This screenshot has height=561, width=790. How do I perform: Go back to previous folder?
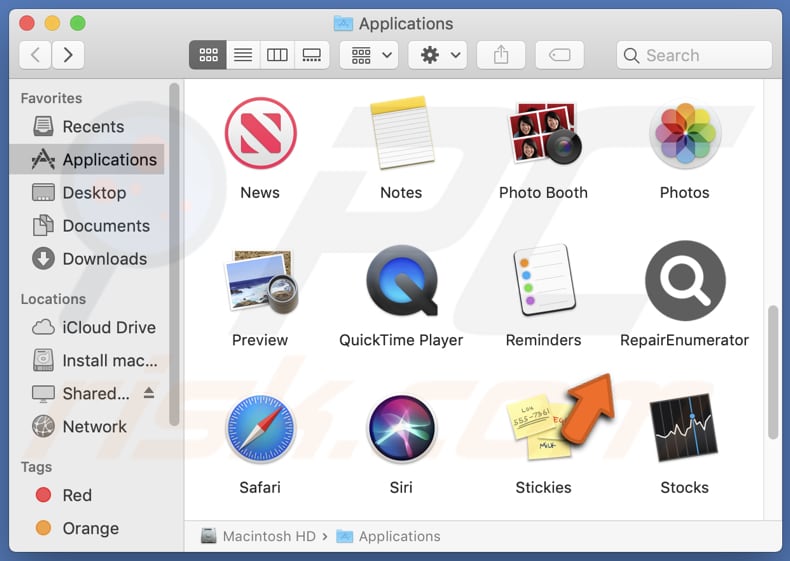pos(35,54)
